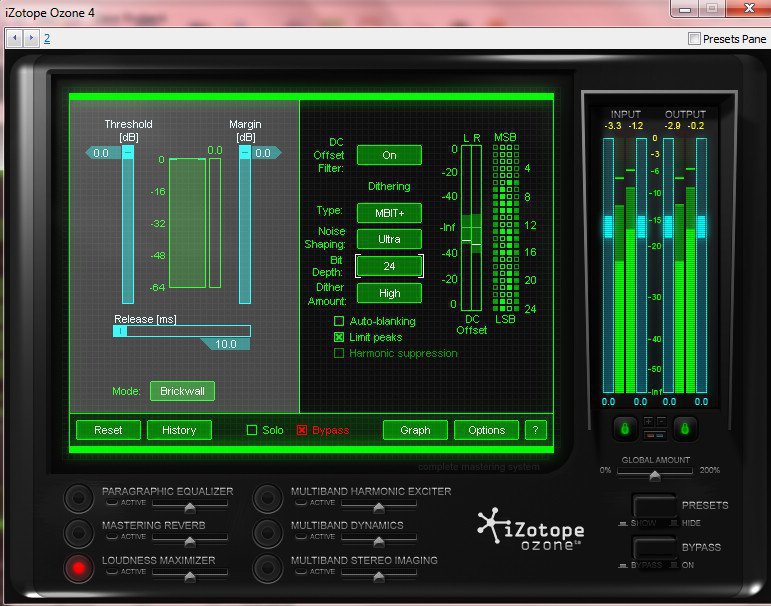The width and height of the screenshot is (771, 606).
Task: Click the gain reduction meter histogram
Action: [x=187, y=223]
